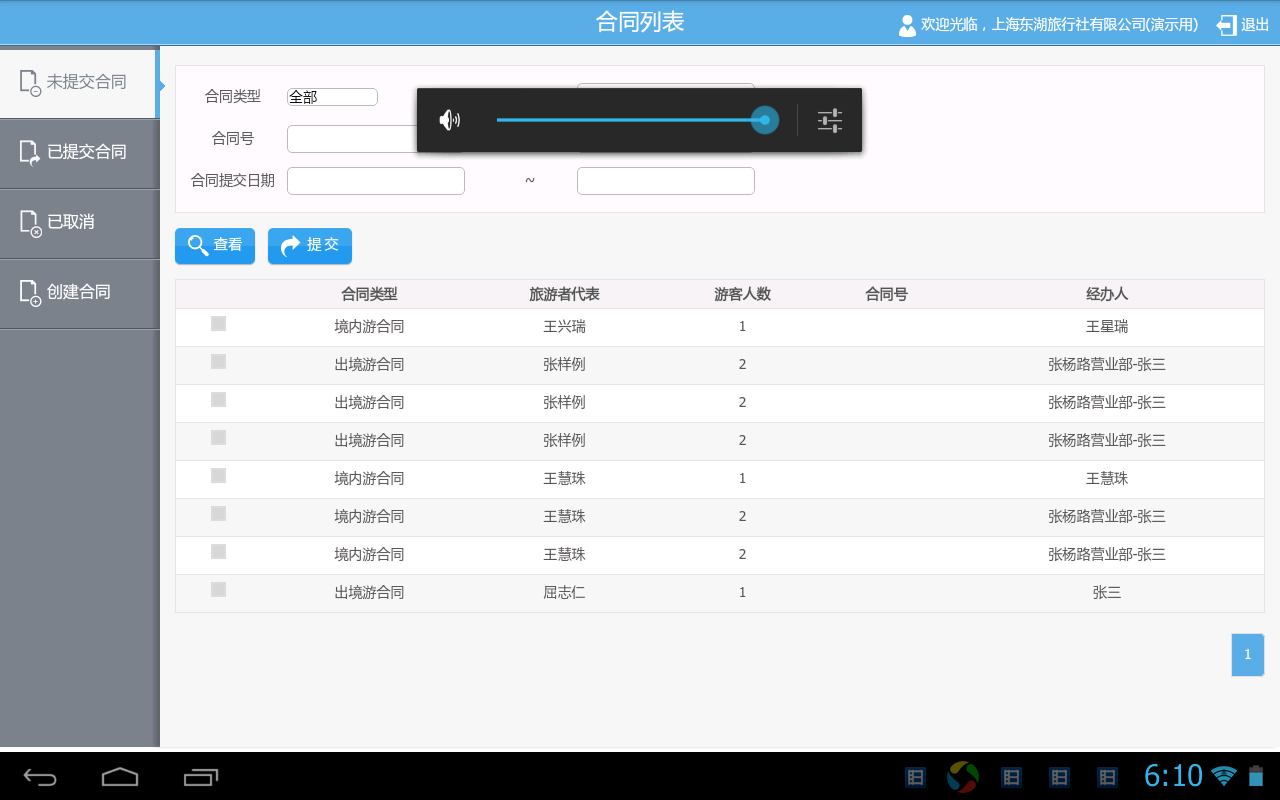Screen dimensions: 1280x800
Task: Click the volume slider handle
Action: tap(765, 120)
